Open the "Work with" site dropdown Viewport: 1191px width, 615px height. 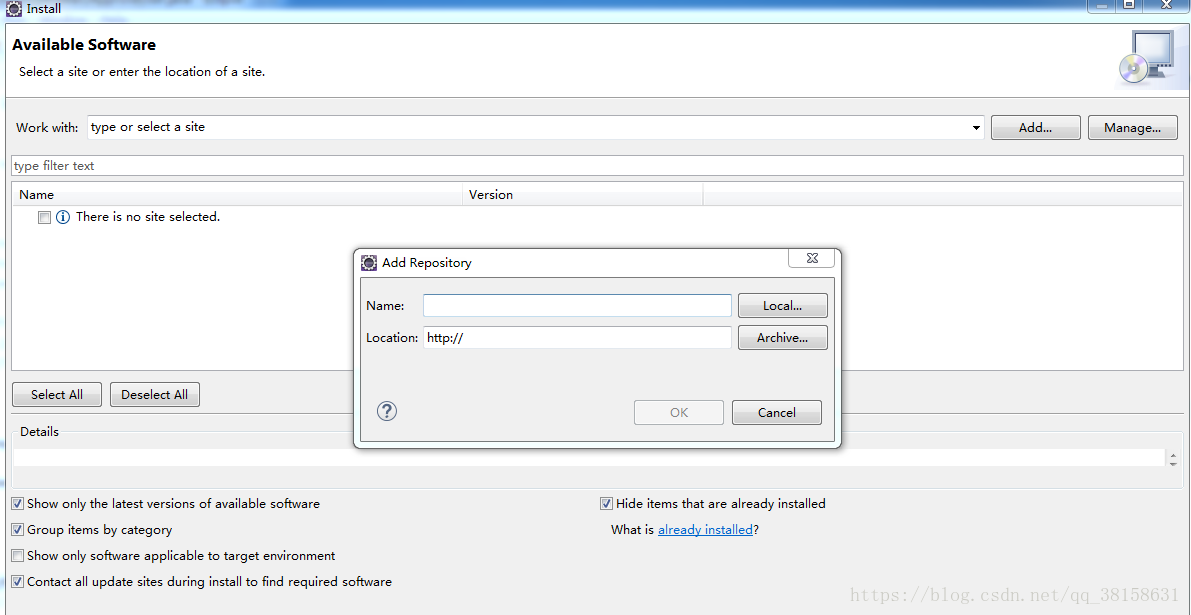pyautogui.click(x=975, y=127)
